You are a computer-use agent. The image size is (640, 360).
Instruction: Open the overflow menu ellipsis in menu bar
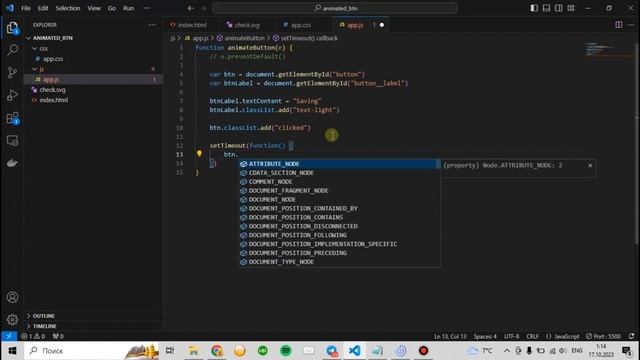tap(147, 8)
